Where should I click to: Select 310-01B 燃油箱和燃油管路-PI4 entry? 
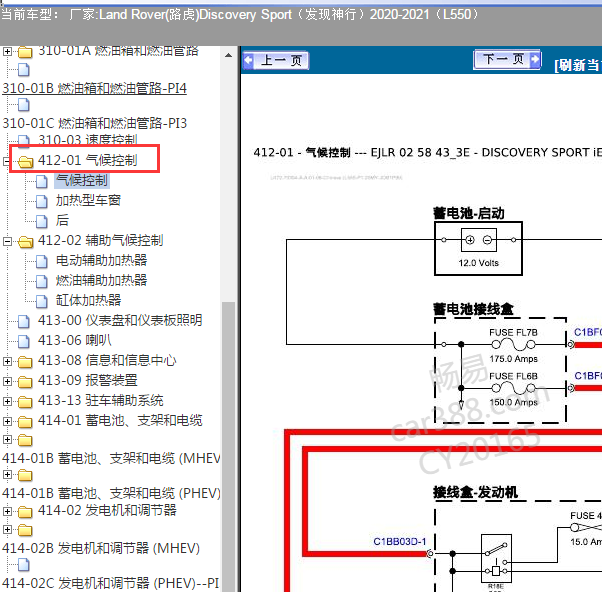94,88
